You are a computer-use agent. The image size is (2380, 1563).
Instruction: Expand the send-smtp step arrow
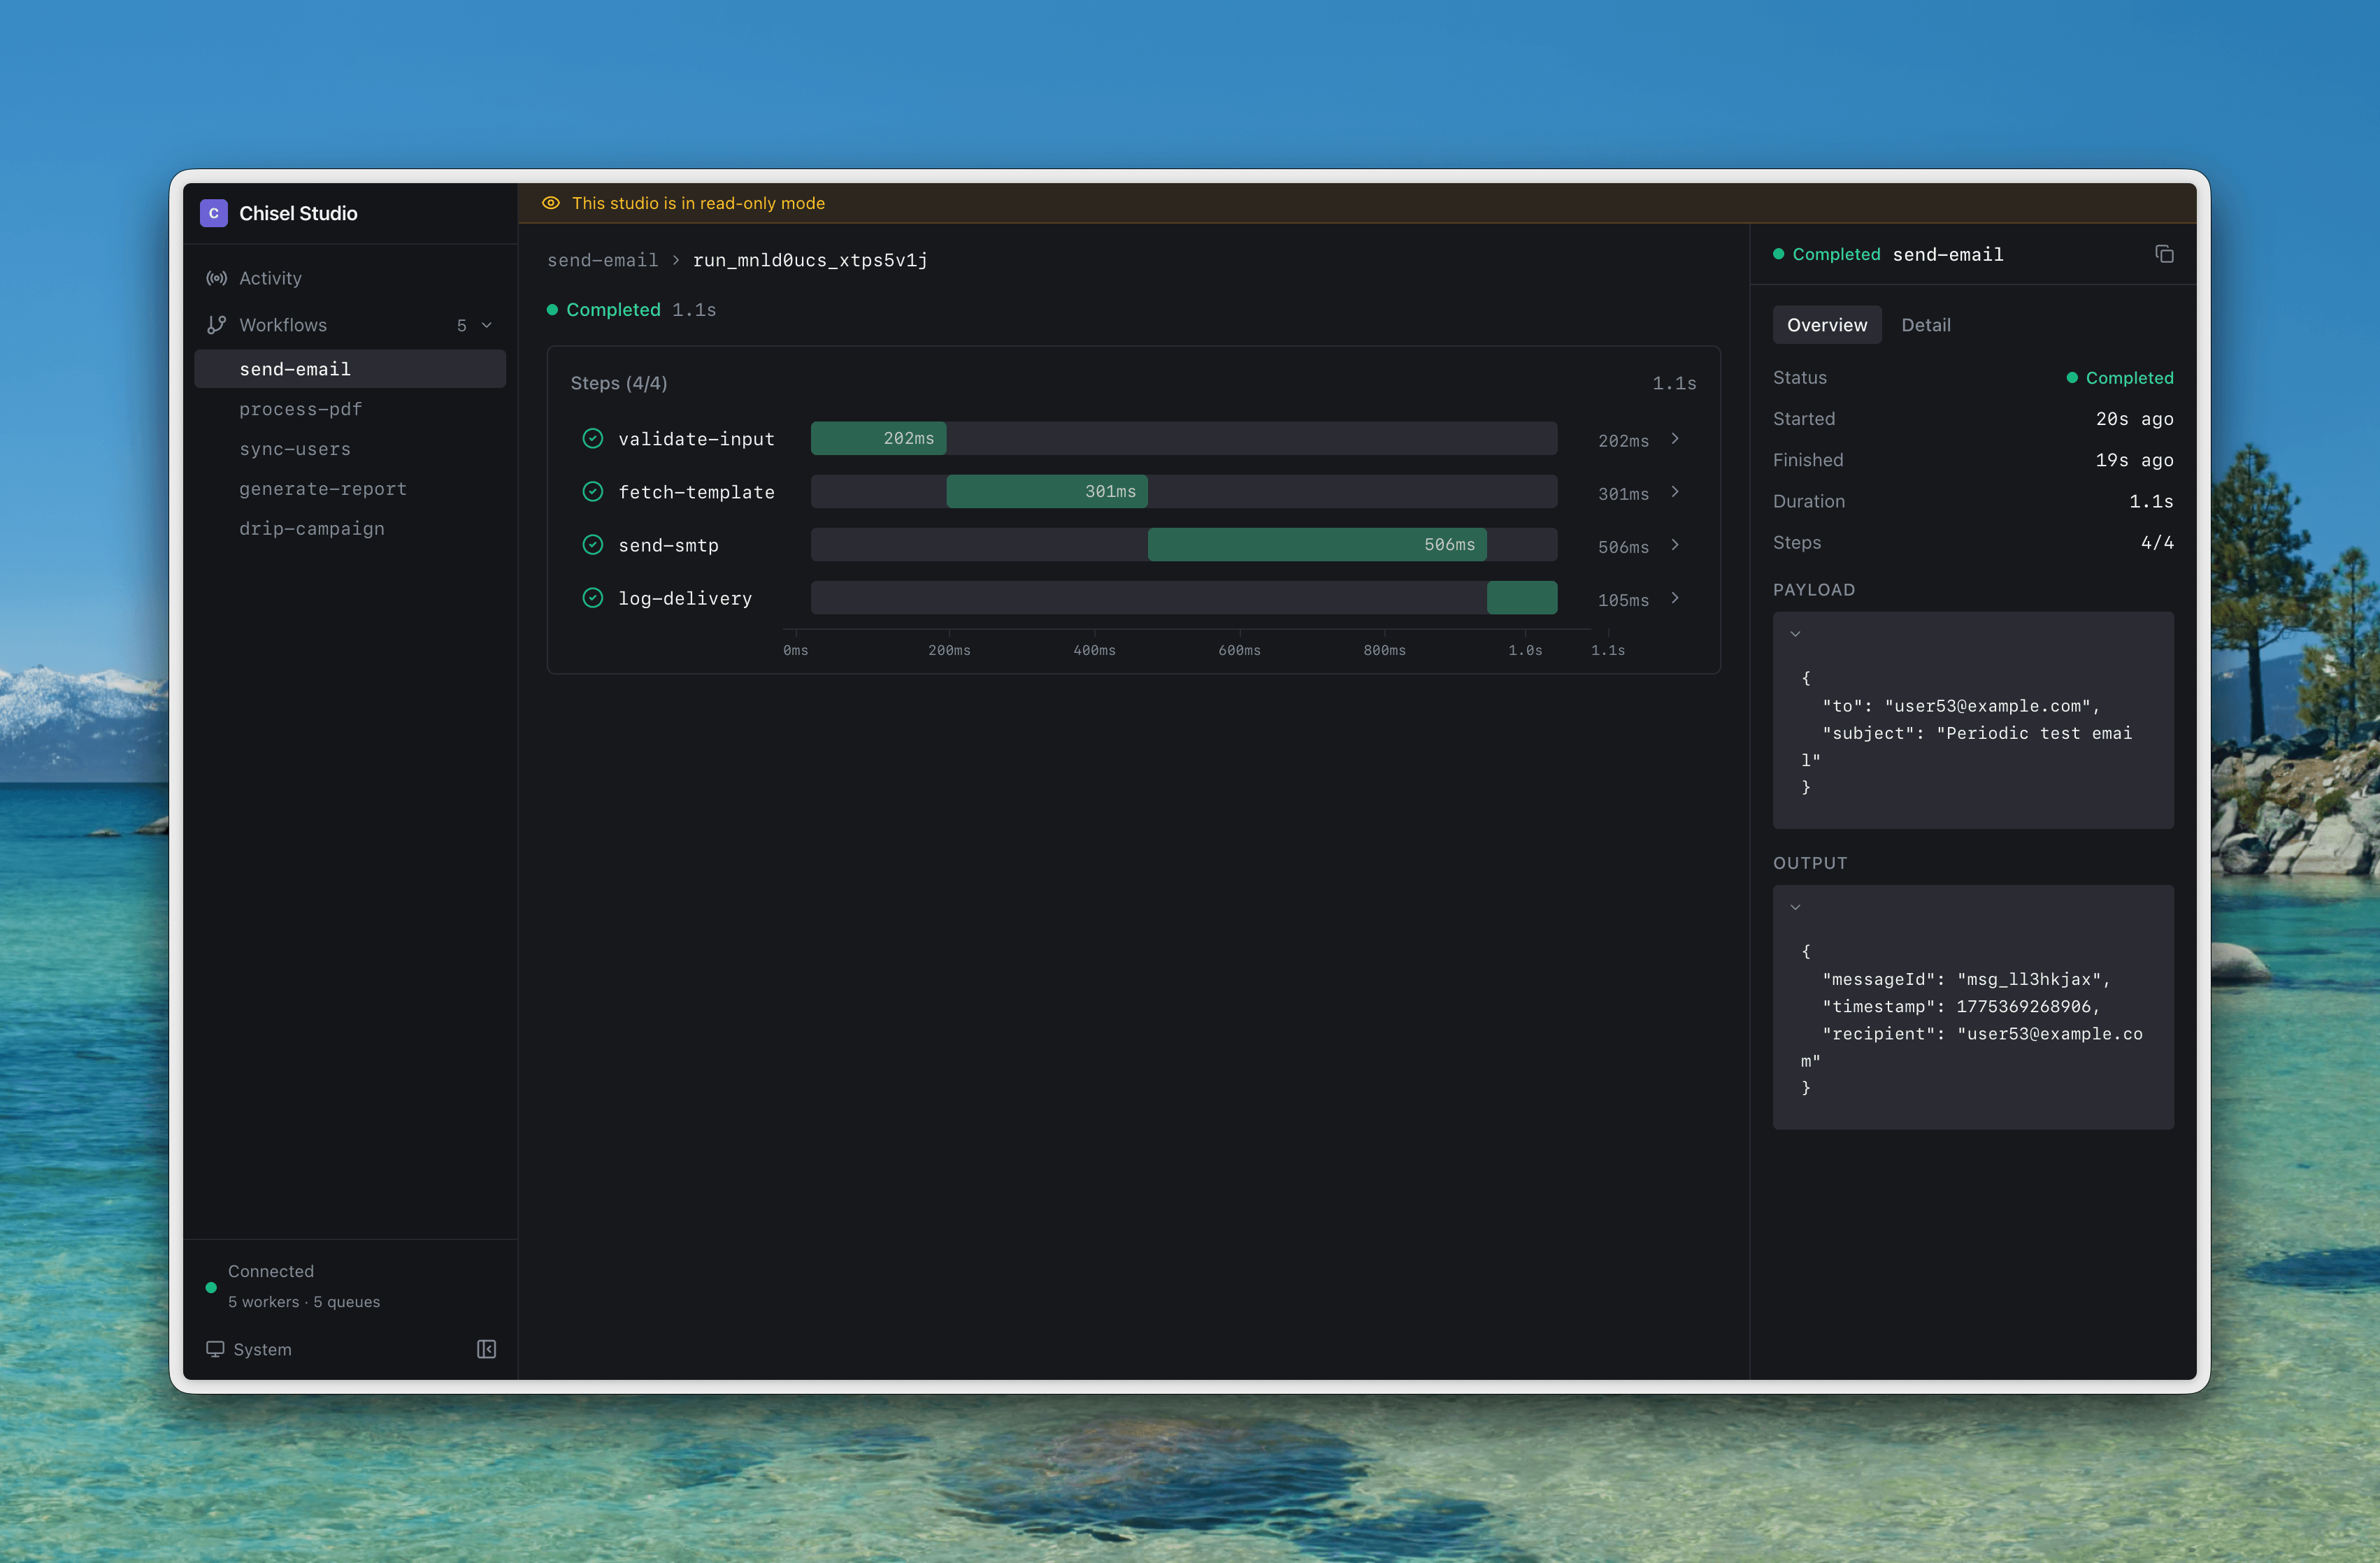(1675, 545)
